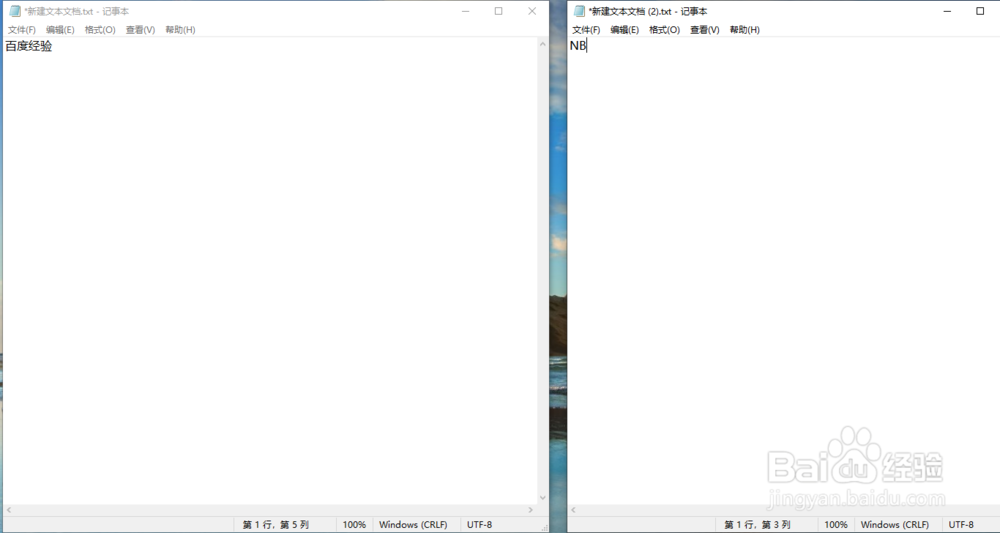Click the scroll-right arrow in left window
1000x533 pixels.
pos(531,509)
